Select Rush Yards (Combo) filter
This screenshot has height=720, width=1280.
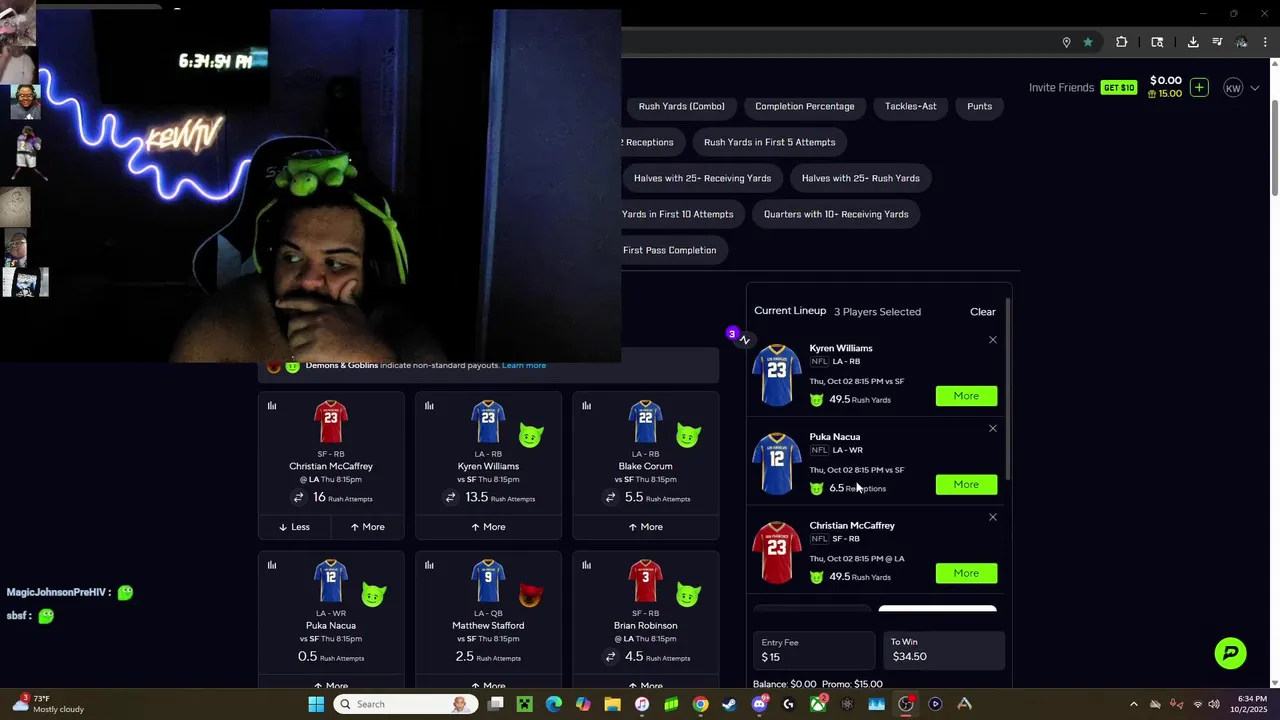(x=682, y=106)
